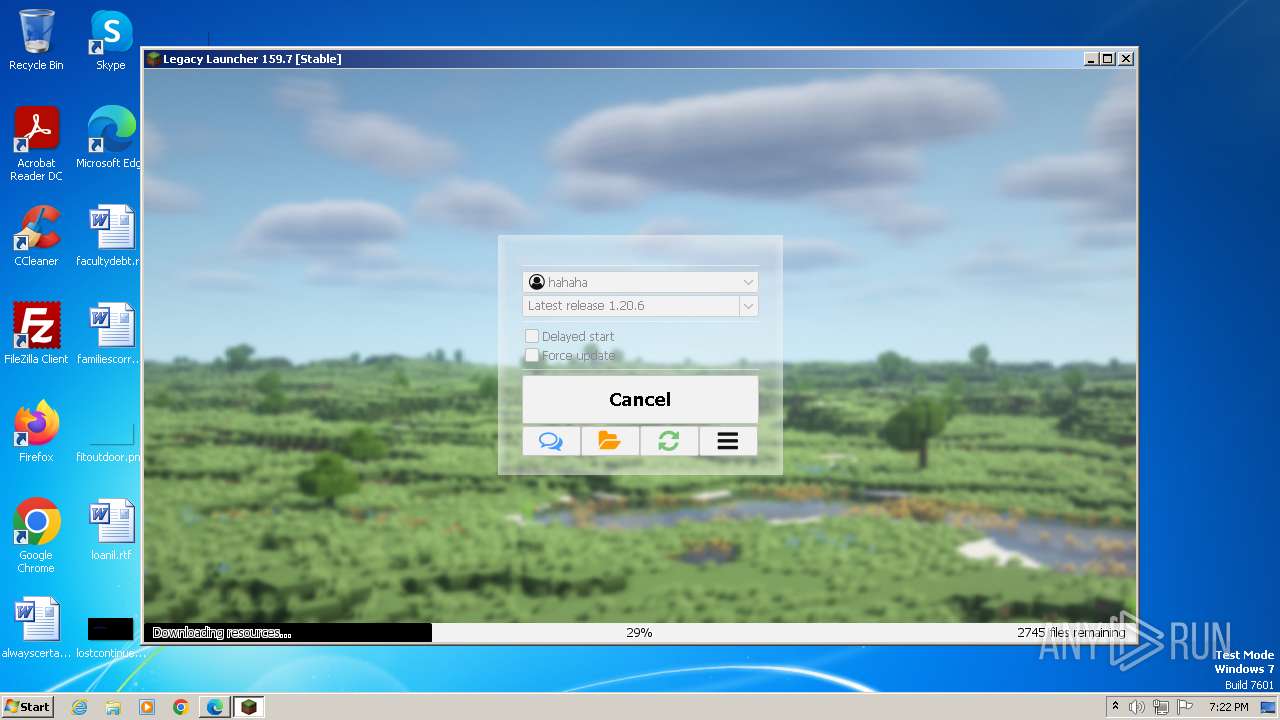Minimize the Legacy Launcher window
Screen dimensions: 1280x720
1091,59
